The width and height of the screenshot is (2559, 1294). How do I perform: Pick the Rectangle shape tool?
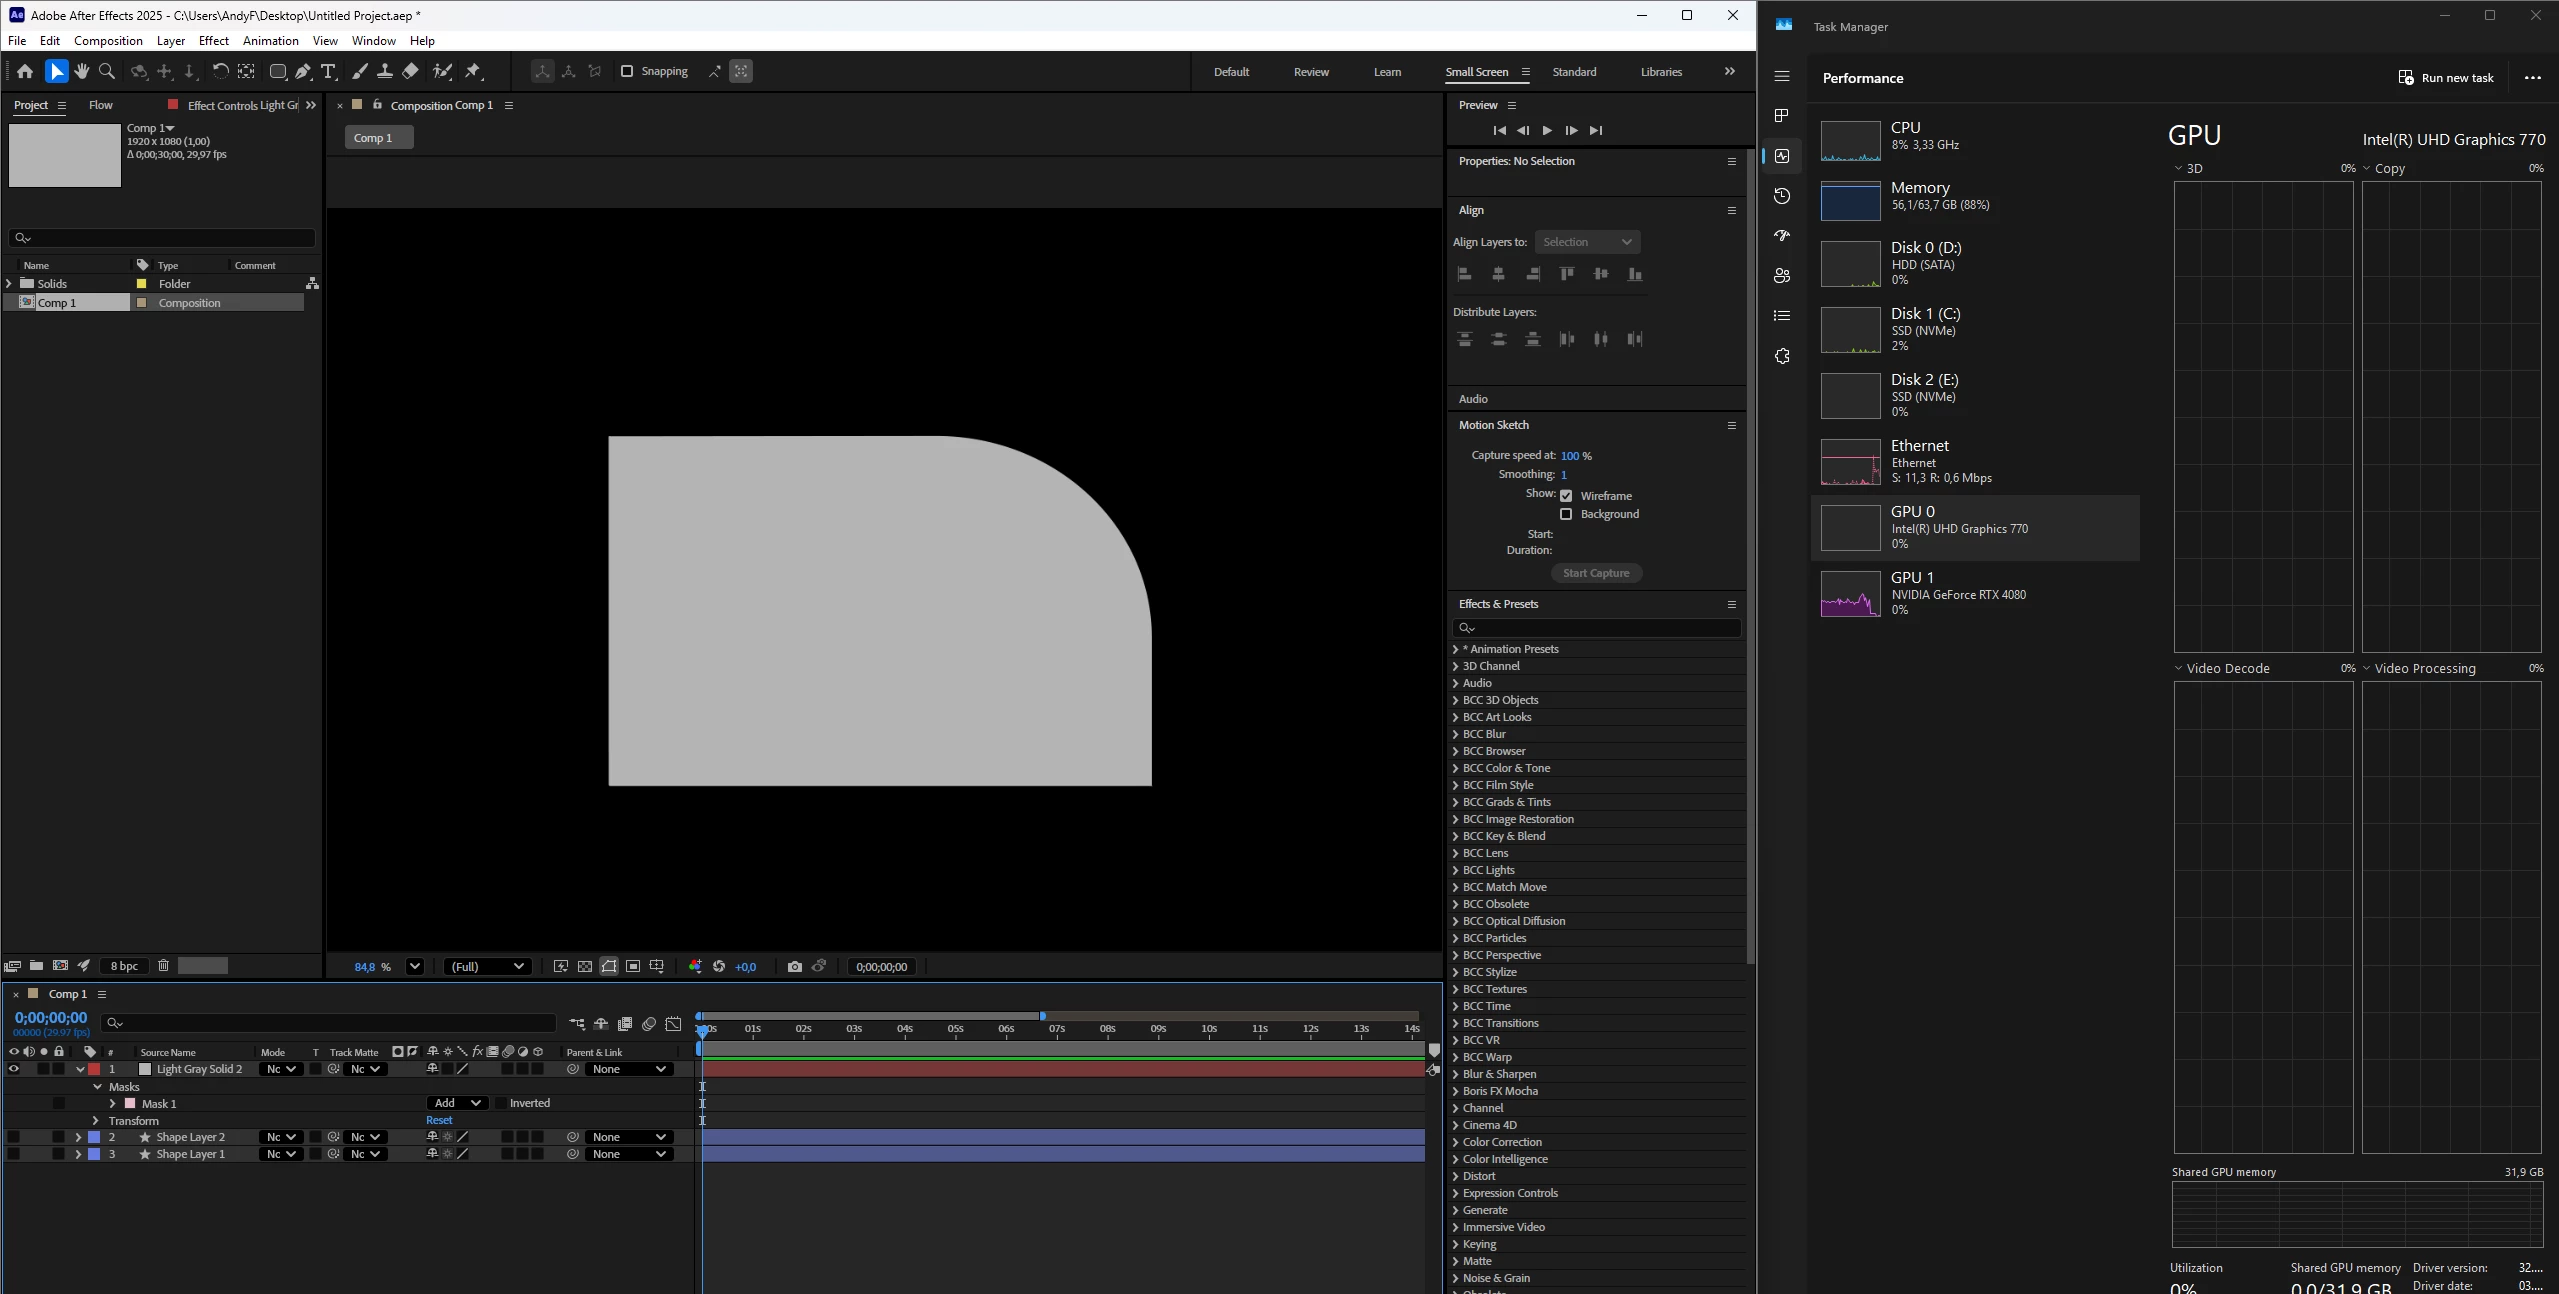[x=278, y=71]
